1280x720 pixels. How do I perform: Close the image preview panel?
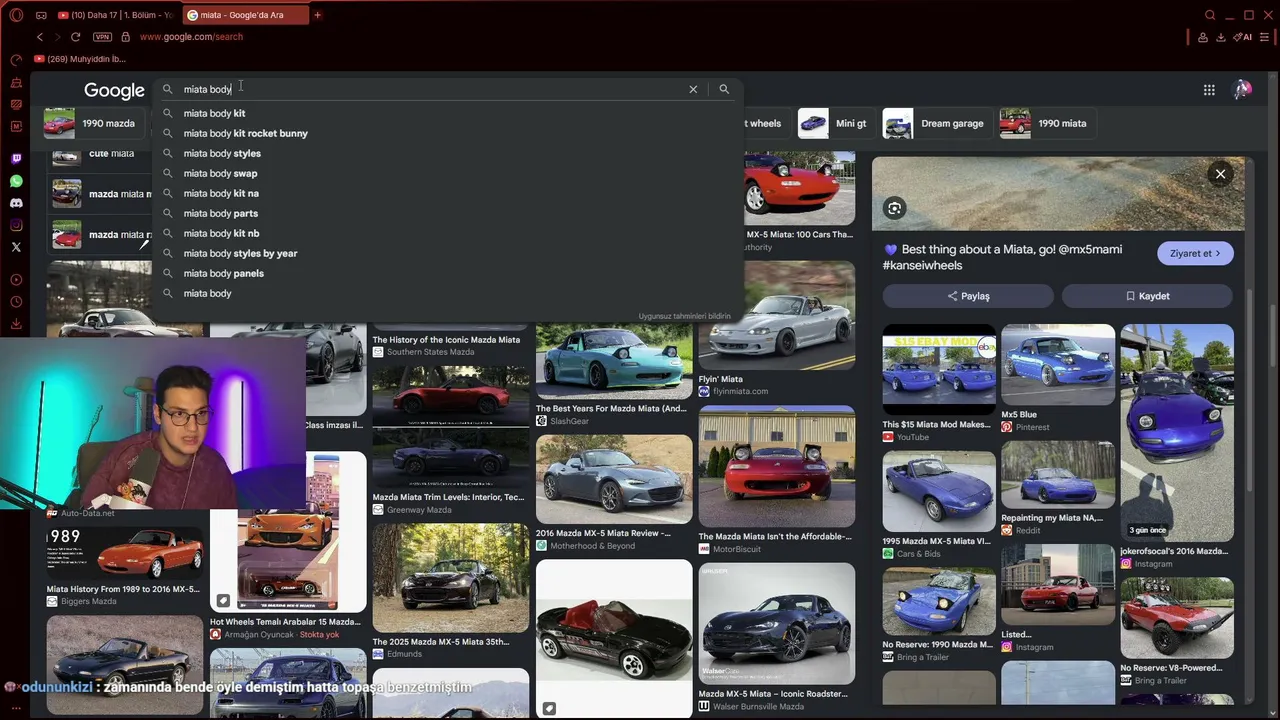[x=1220, y=174]
